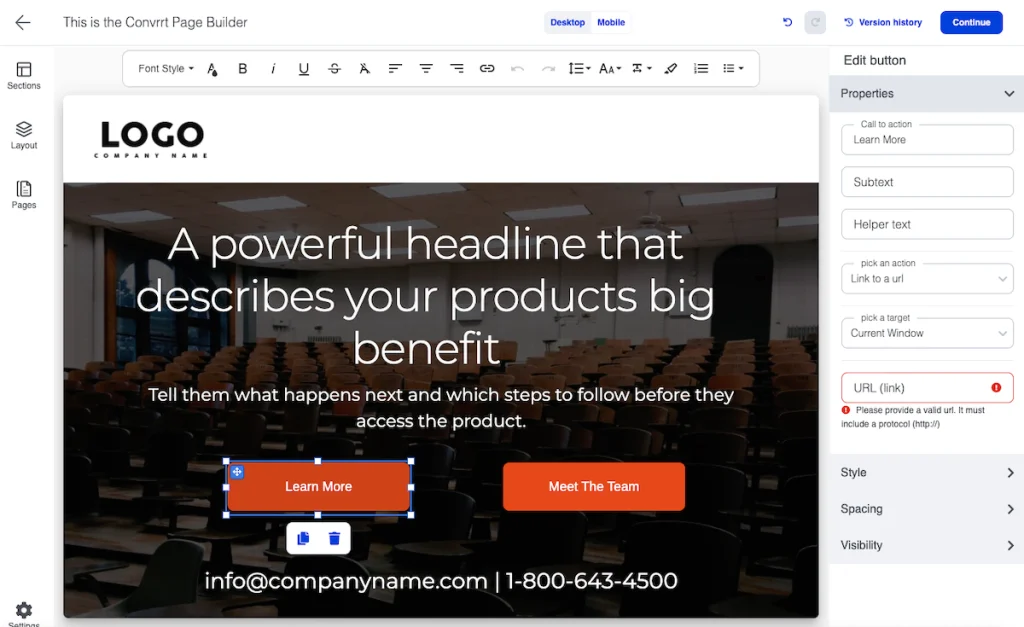Edit the Call to action field
Screen dimensions: 1024x627
pos(927,139)
